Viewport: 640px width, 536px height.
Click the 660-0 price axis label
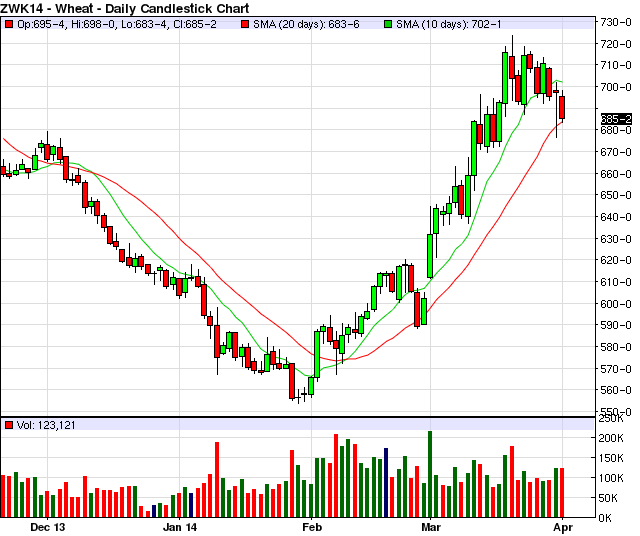pos(616,174)
